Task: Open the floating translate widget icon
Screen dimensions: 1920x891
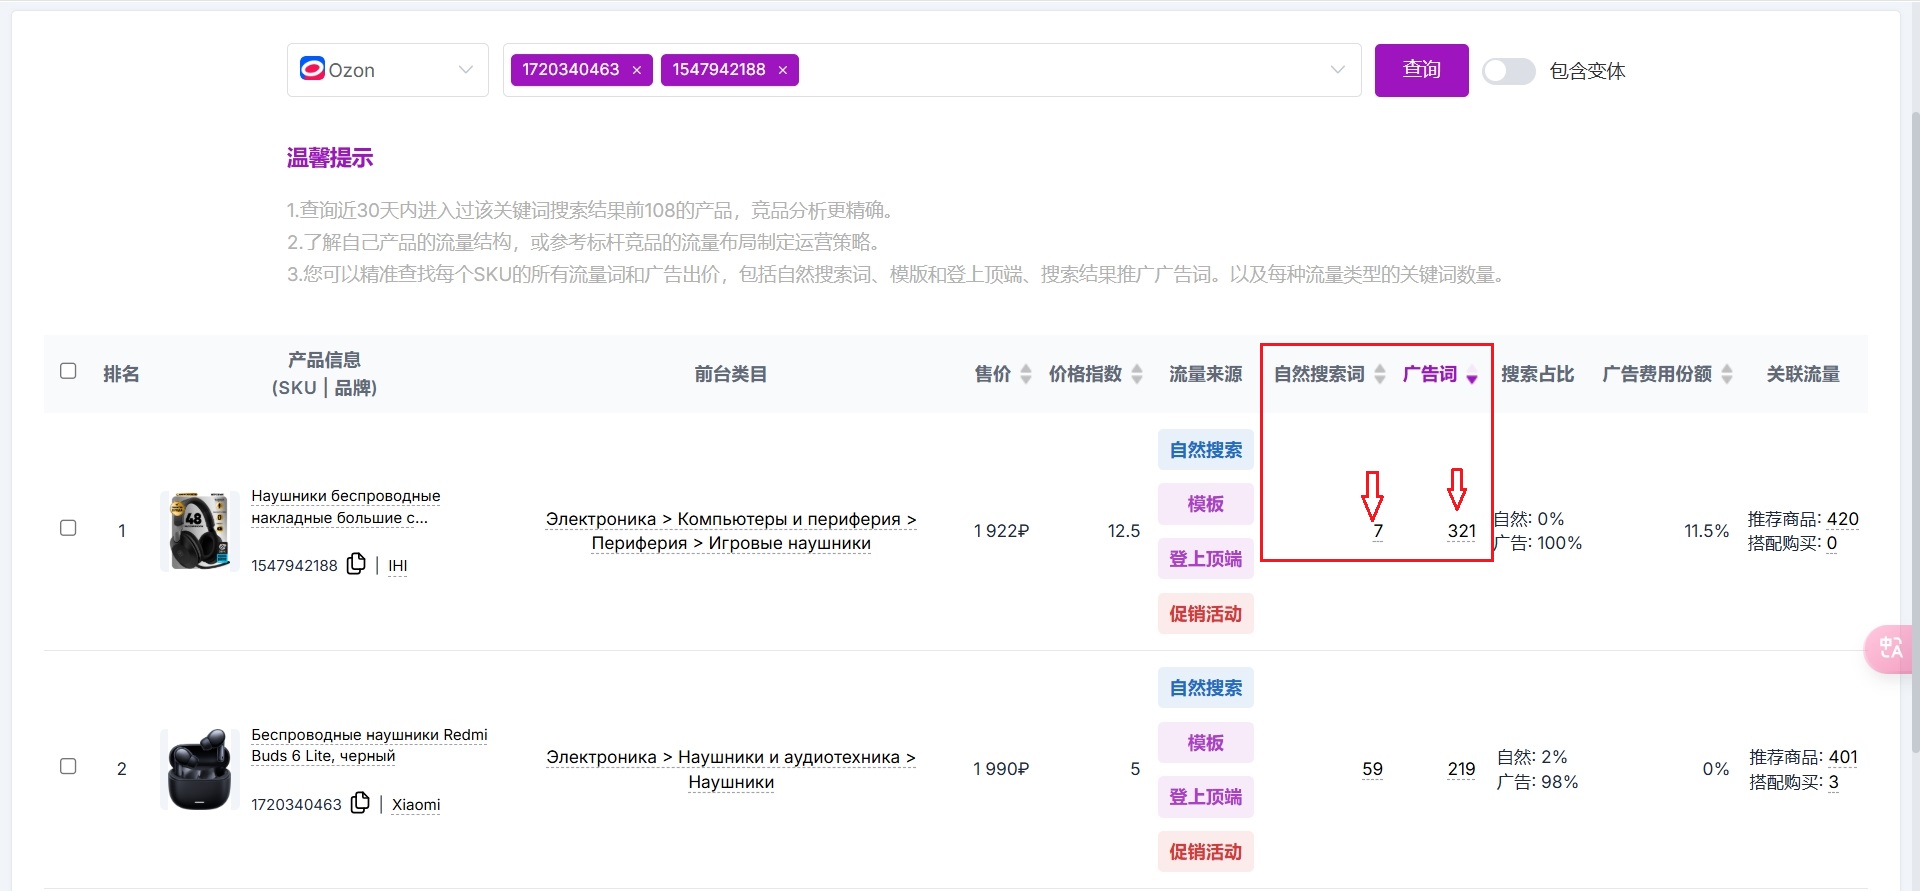Action: click(1890, 649)
